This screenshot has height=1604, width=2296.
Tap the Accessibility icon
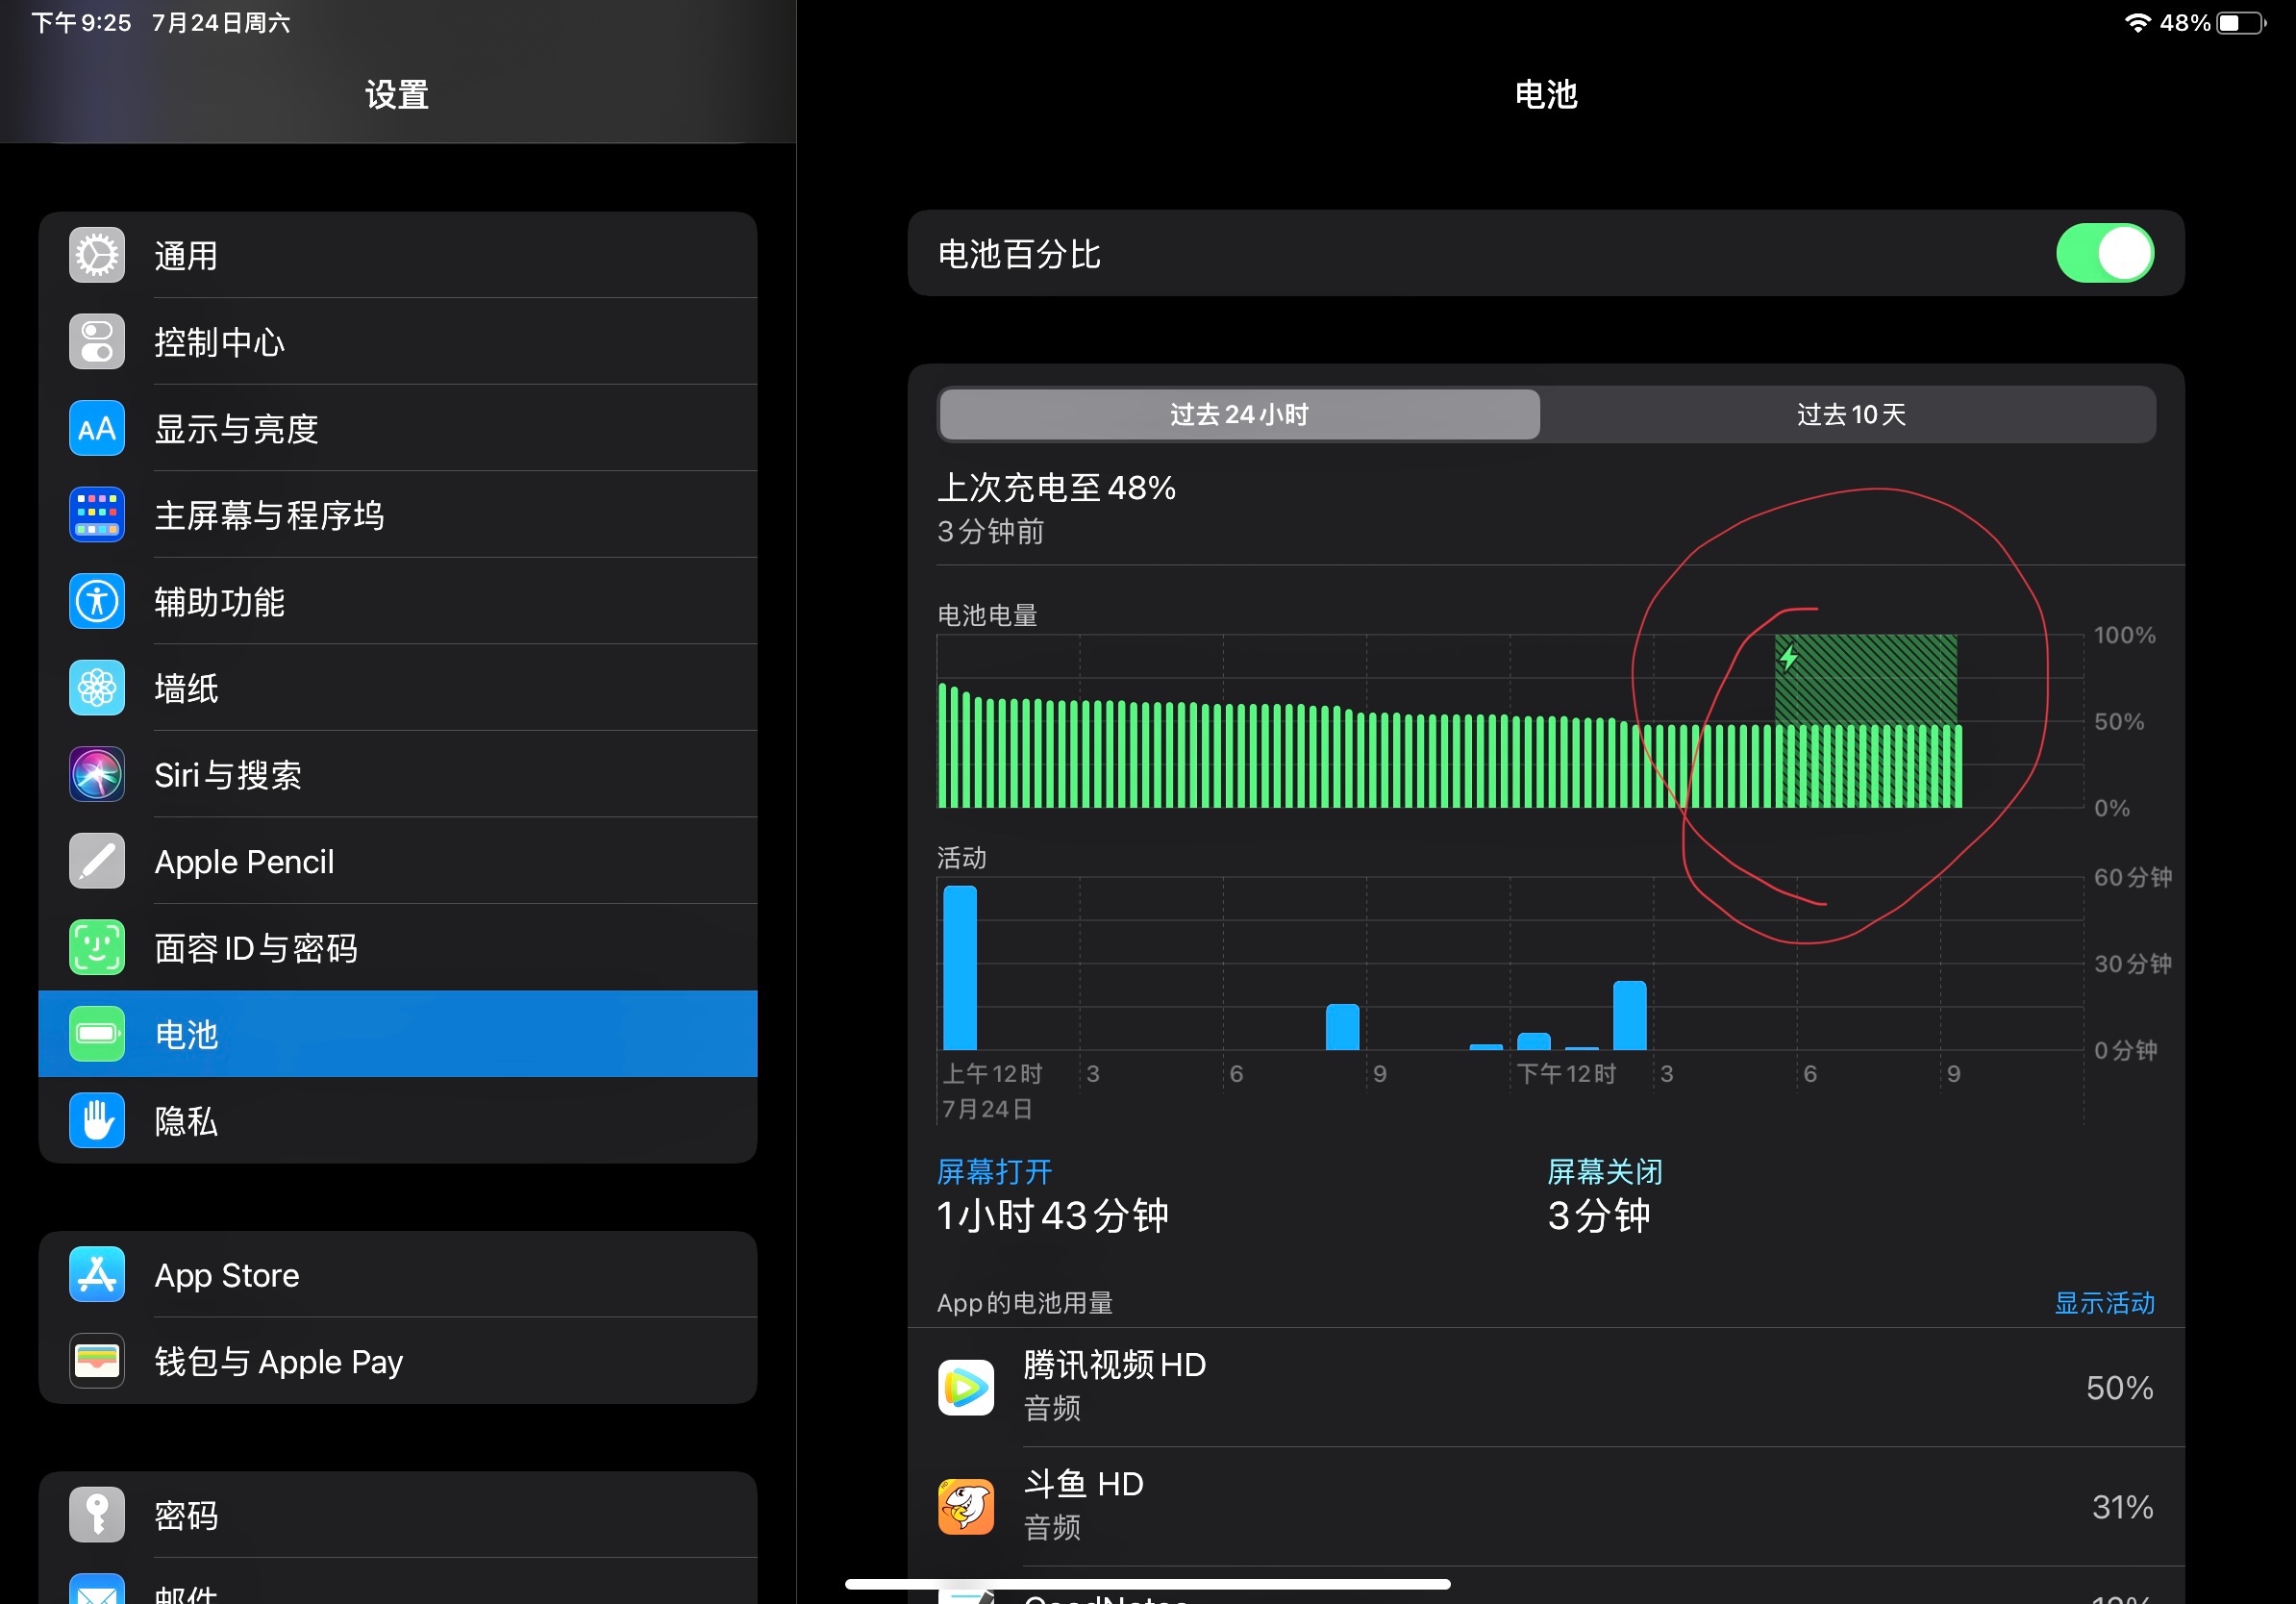(97, 601)
